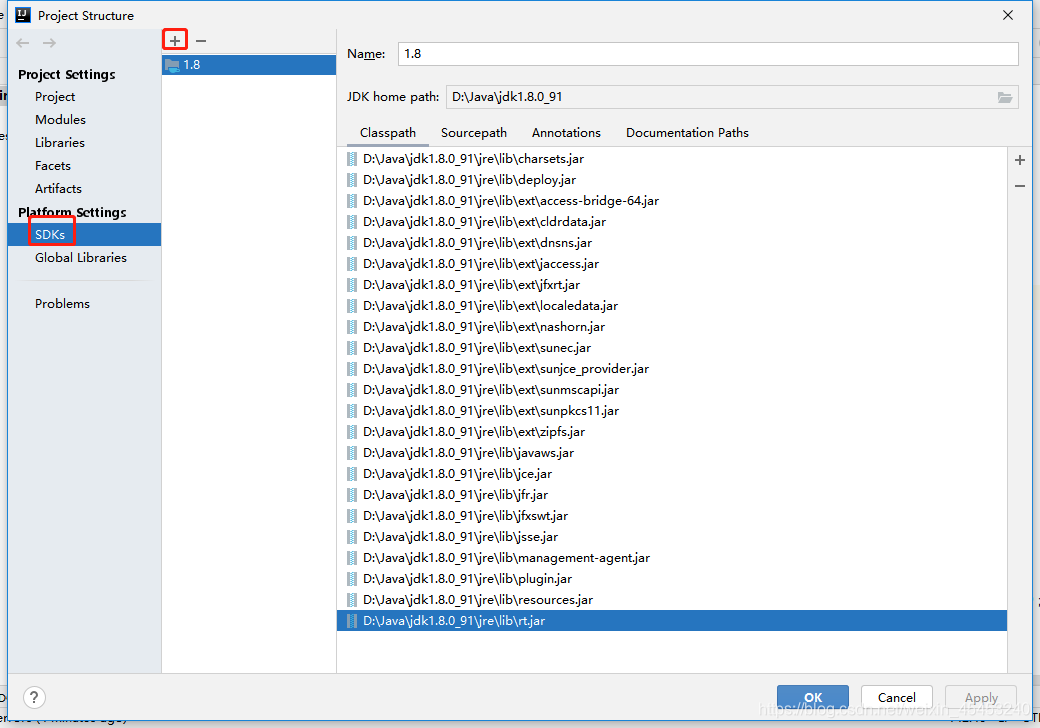Screen dimensions: 1040x728
Task: Go forward with the right arrow
Action: (49, 43)
